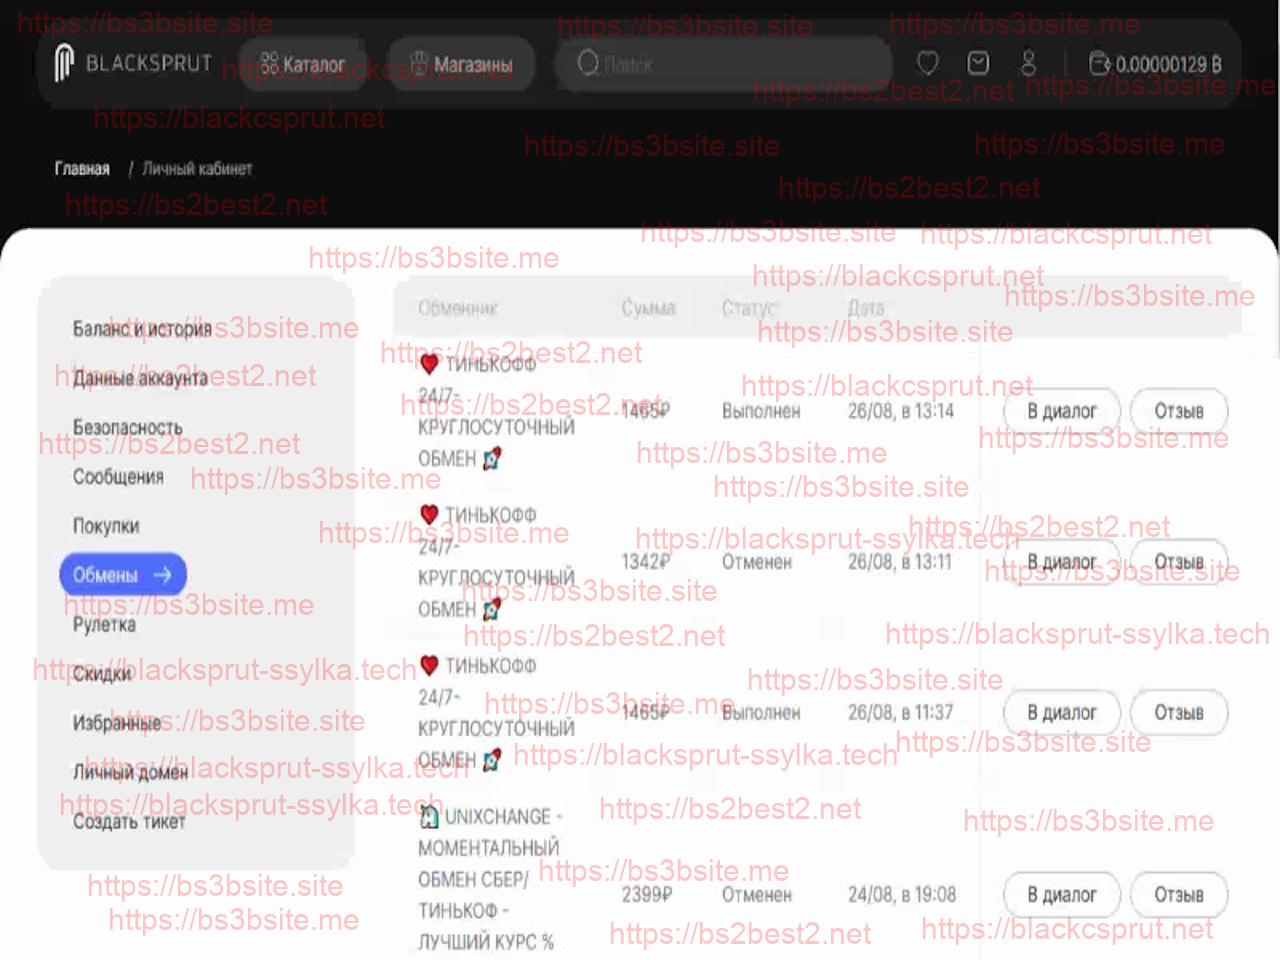Open UNIXCHANGE exchanger name
The image size is (1280, 960).
(x=490, y=879)
